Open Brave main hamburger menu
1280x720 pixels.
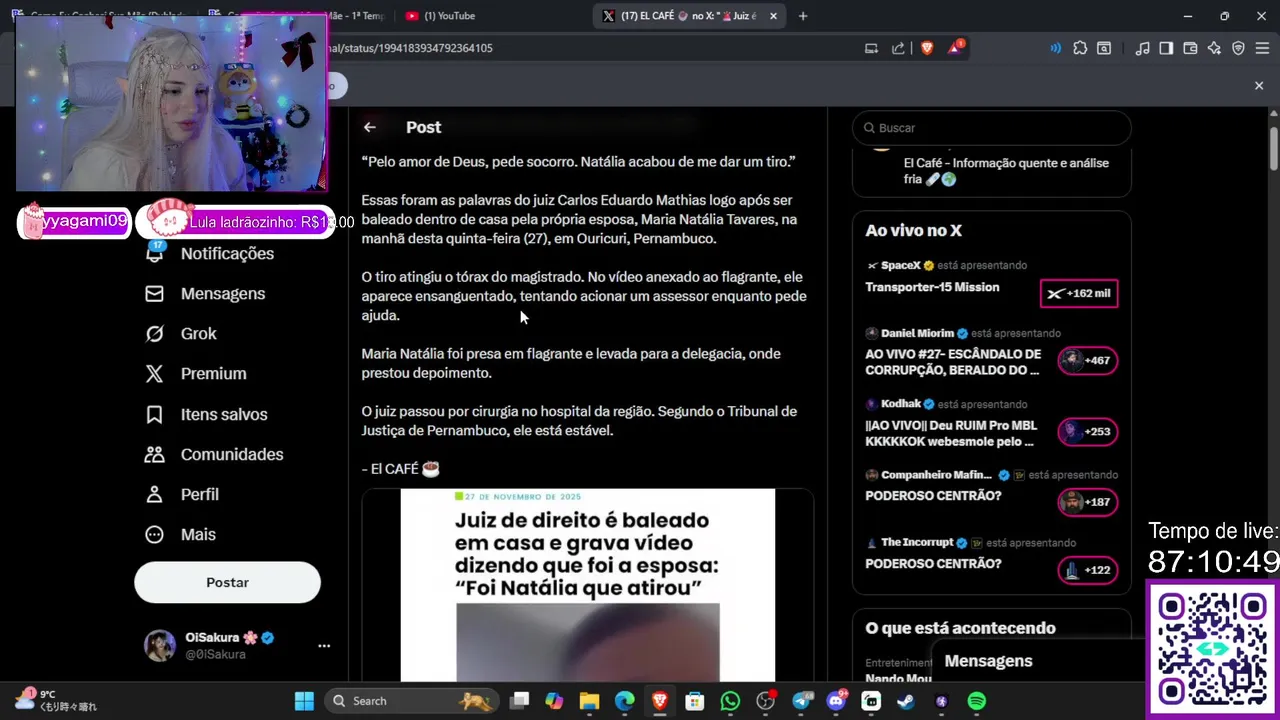[x=1262, y=48]
